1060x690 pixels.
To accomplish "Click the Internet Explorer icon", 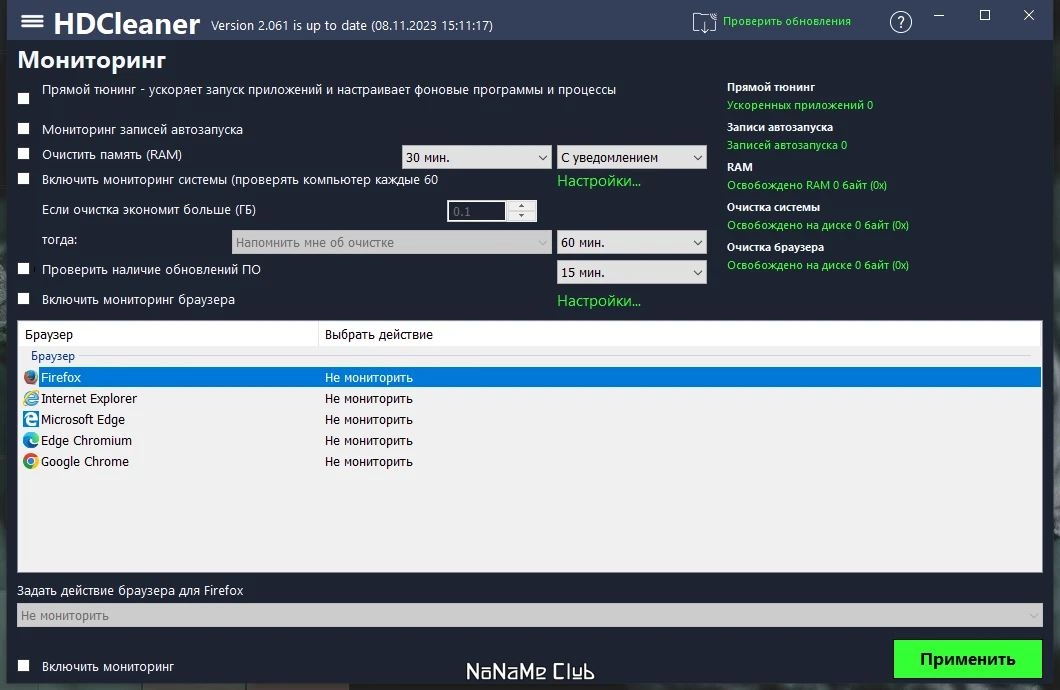I will tap(30, 398).
